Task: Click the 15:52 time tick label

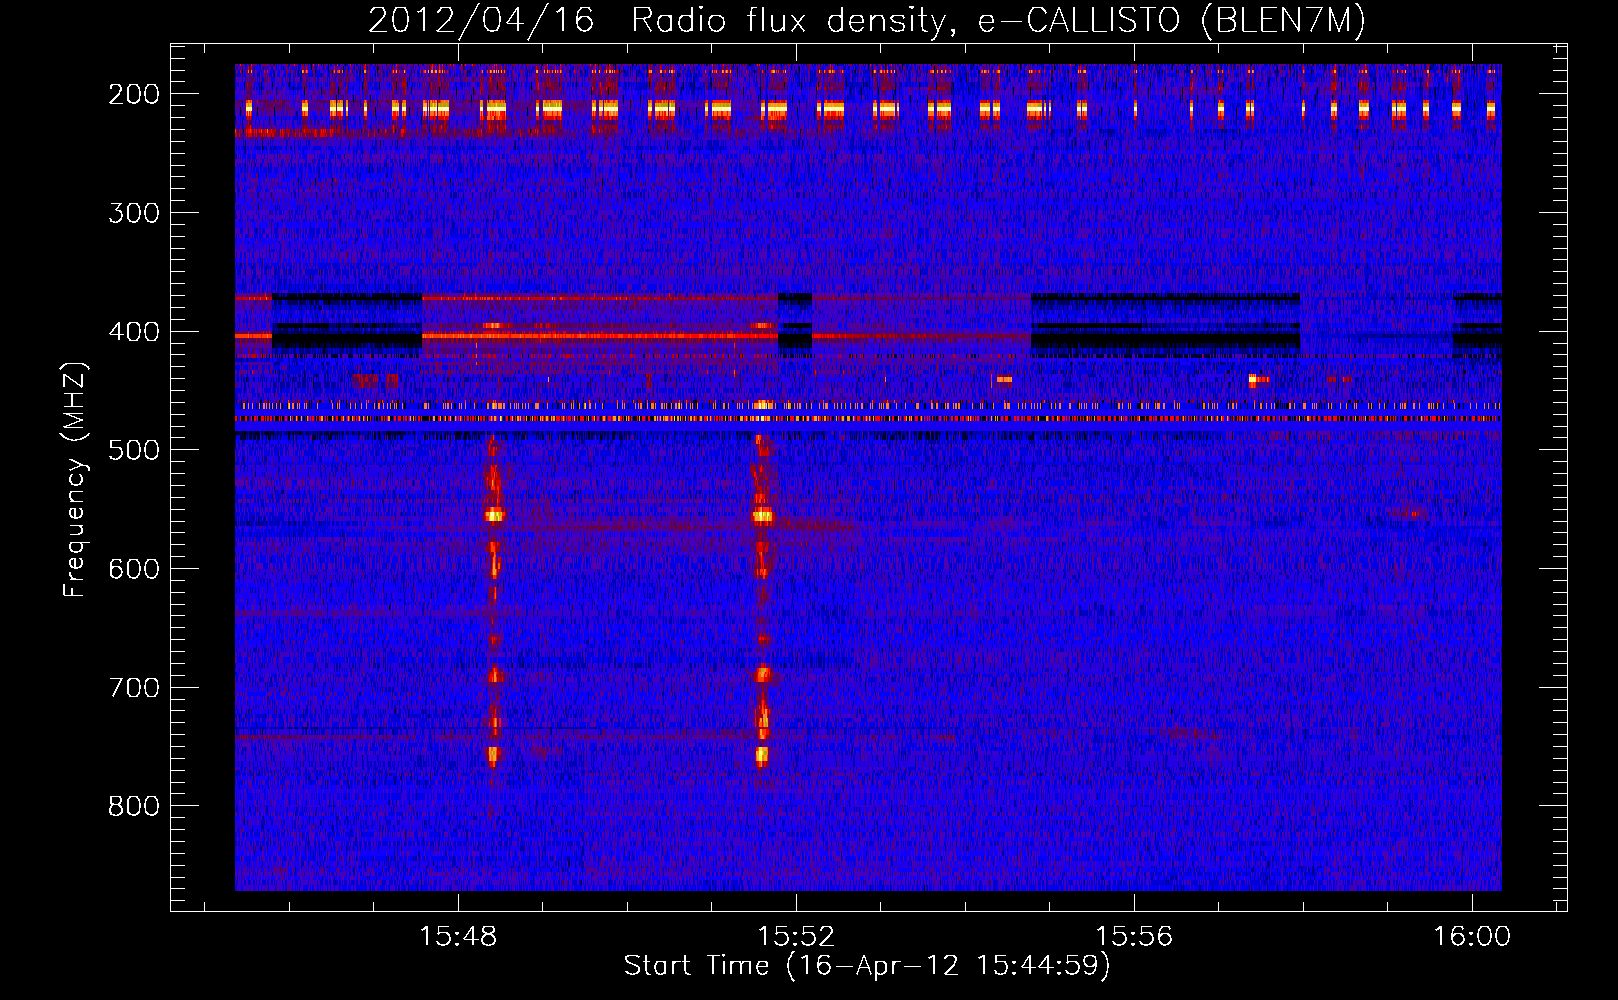Action: (x=796, y=937)
